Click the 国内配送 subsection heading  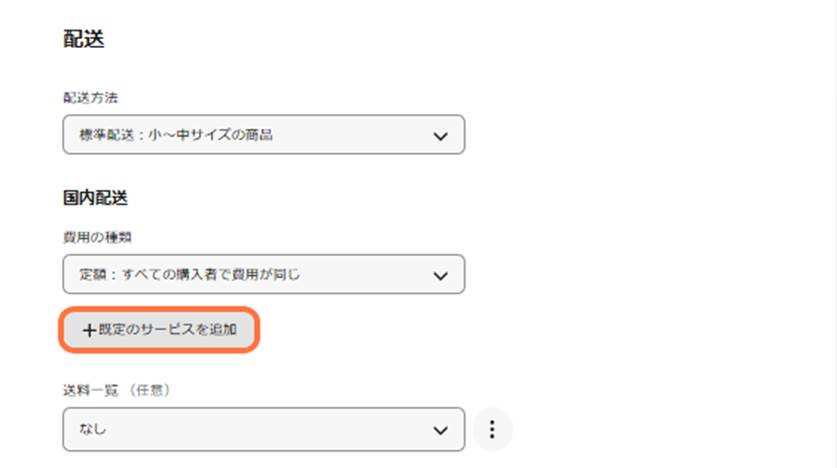96,198
